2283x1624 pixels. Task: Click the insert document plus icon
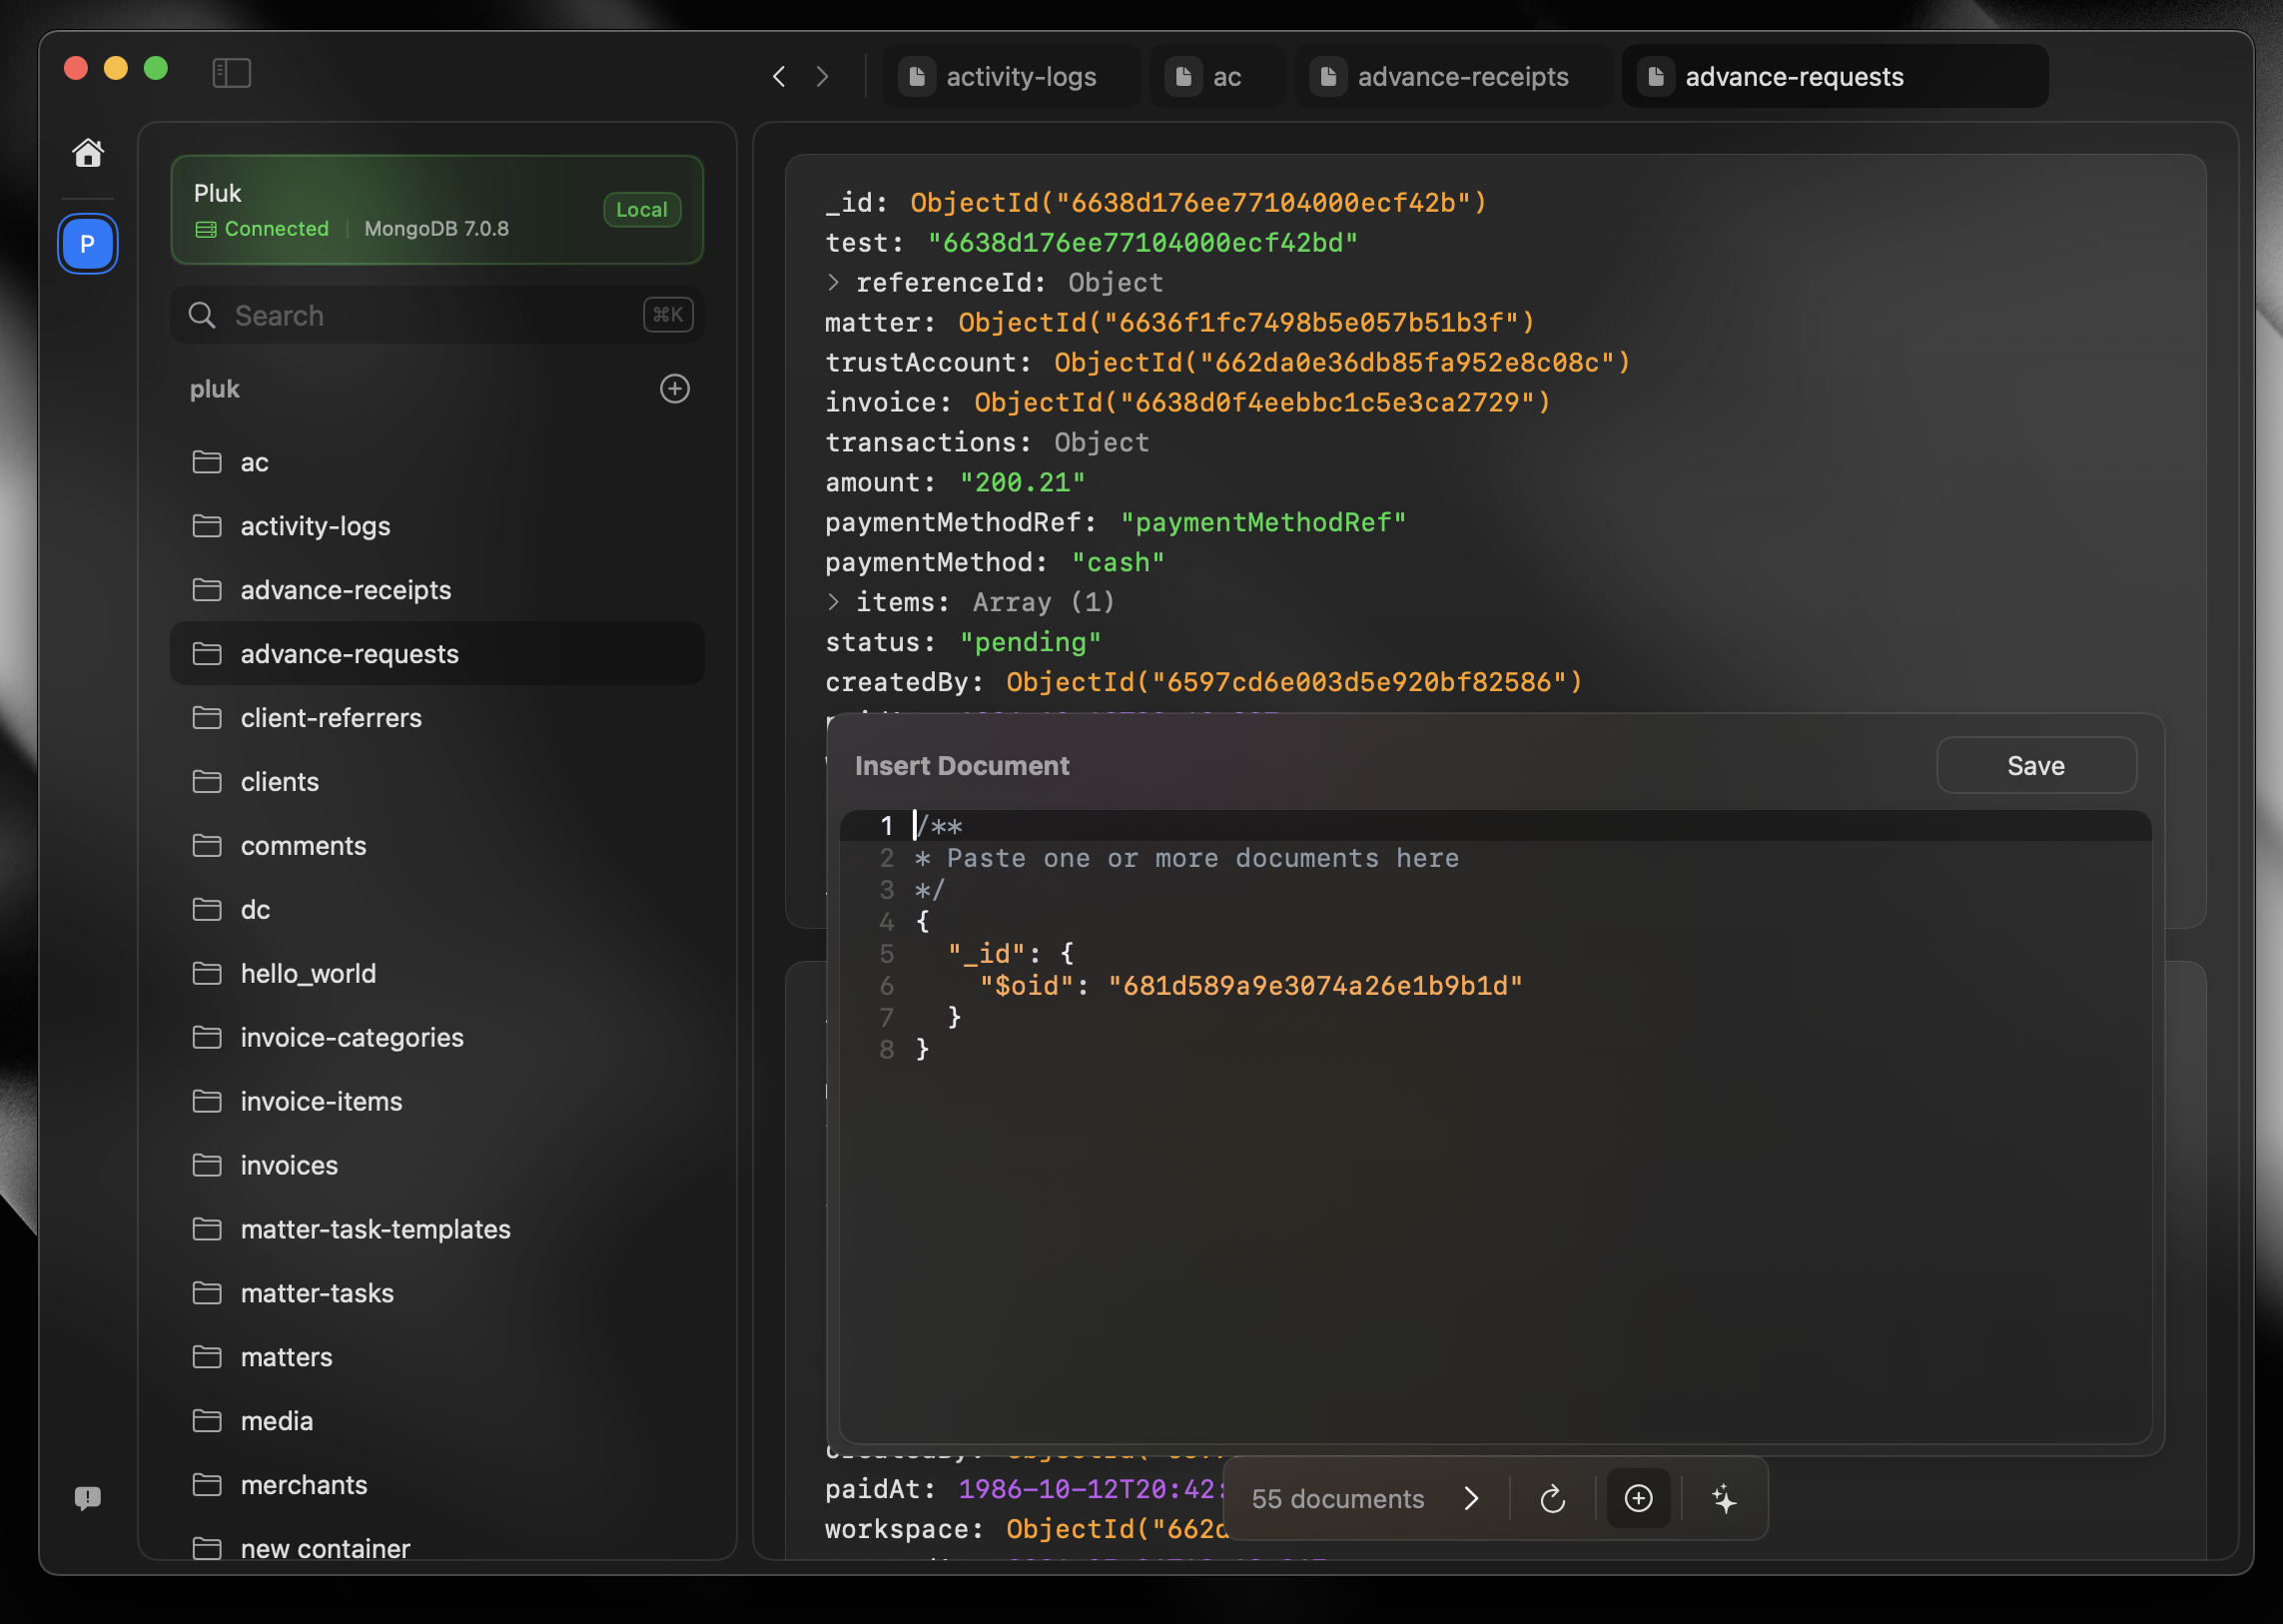tap(1638, 1499)
